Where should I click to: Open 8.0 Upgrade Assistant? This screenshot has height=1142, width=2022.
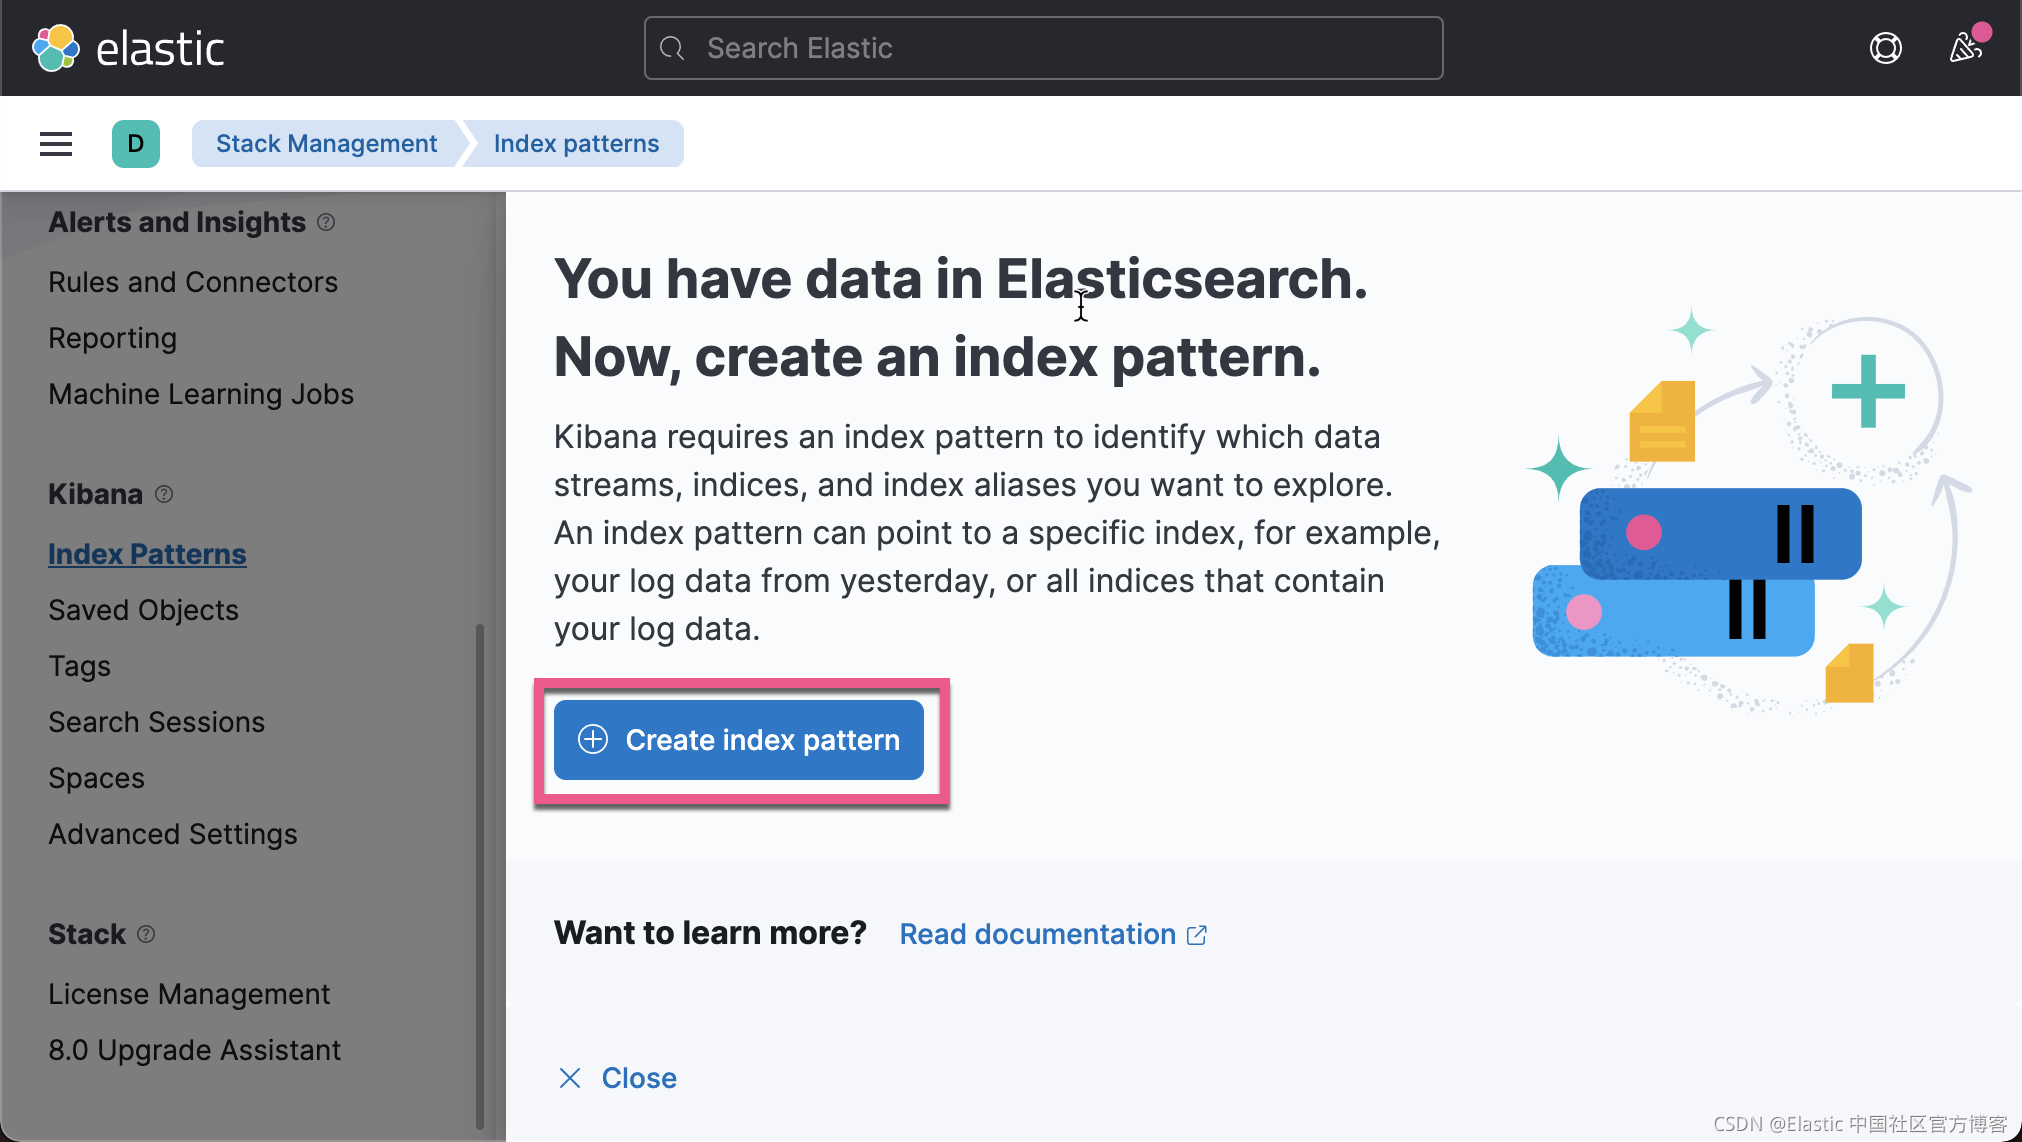[x=194, y=1050]
